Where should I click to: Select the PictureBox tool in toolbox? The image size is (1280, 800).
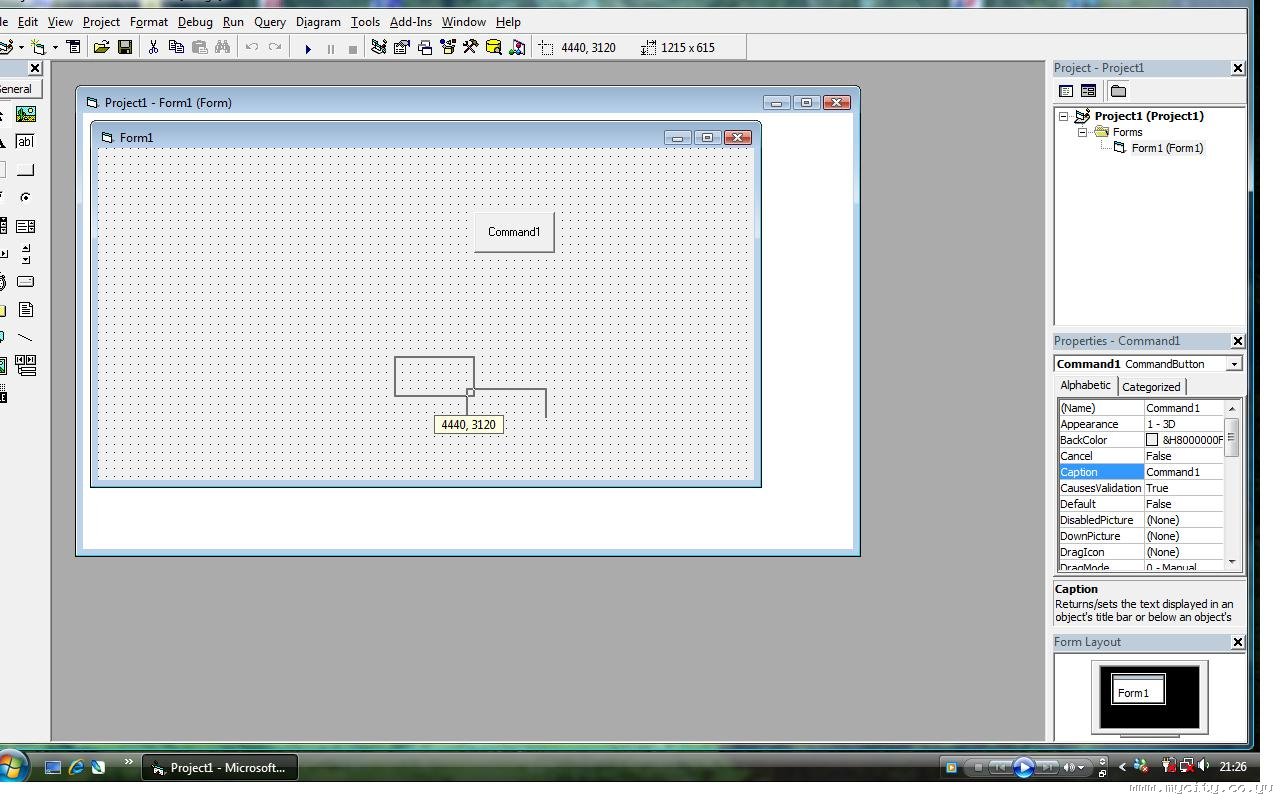(26, 114)
